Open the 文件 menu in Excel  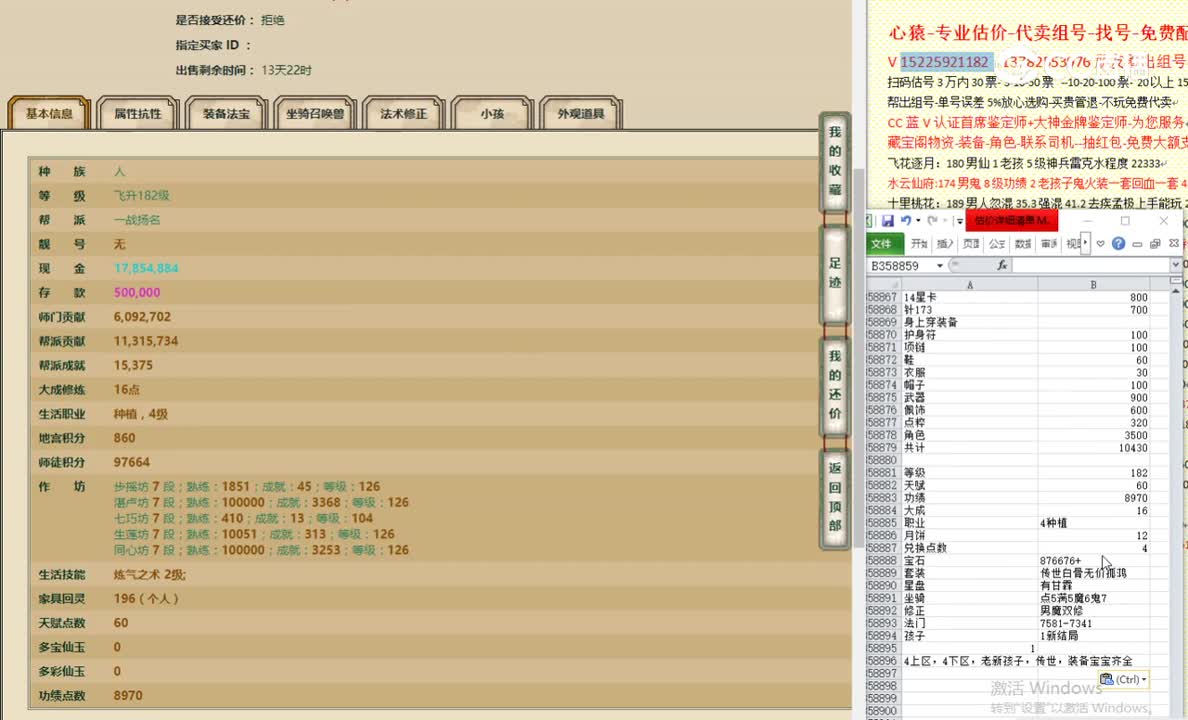[883, 243]
